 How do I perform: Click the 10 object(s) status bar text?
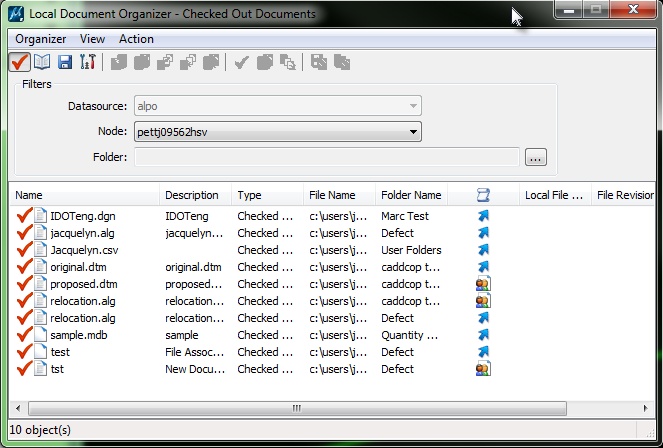[x=40, y=430]
